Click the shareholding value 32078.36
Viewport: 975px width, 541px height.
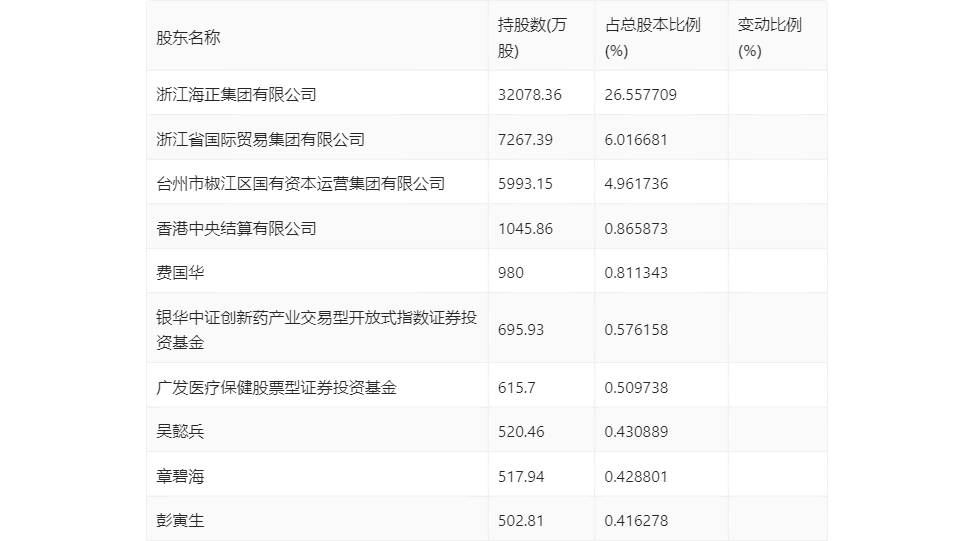(530, 95)
